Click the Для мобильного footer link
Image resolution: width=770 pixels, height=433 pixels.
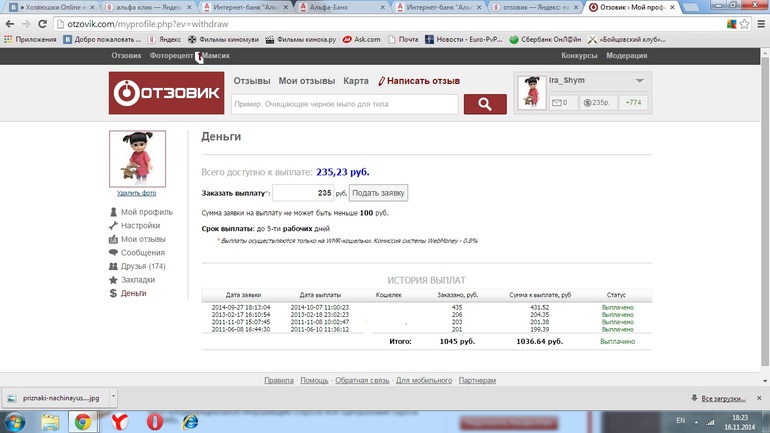coord(424,380)
